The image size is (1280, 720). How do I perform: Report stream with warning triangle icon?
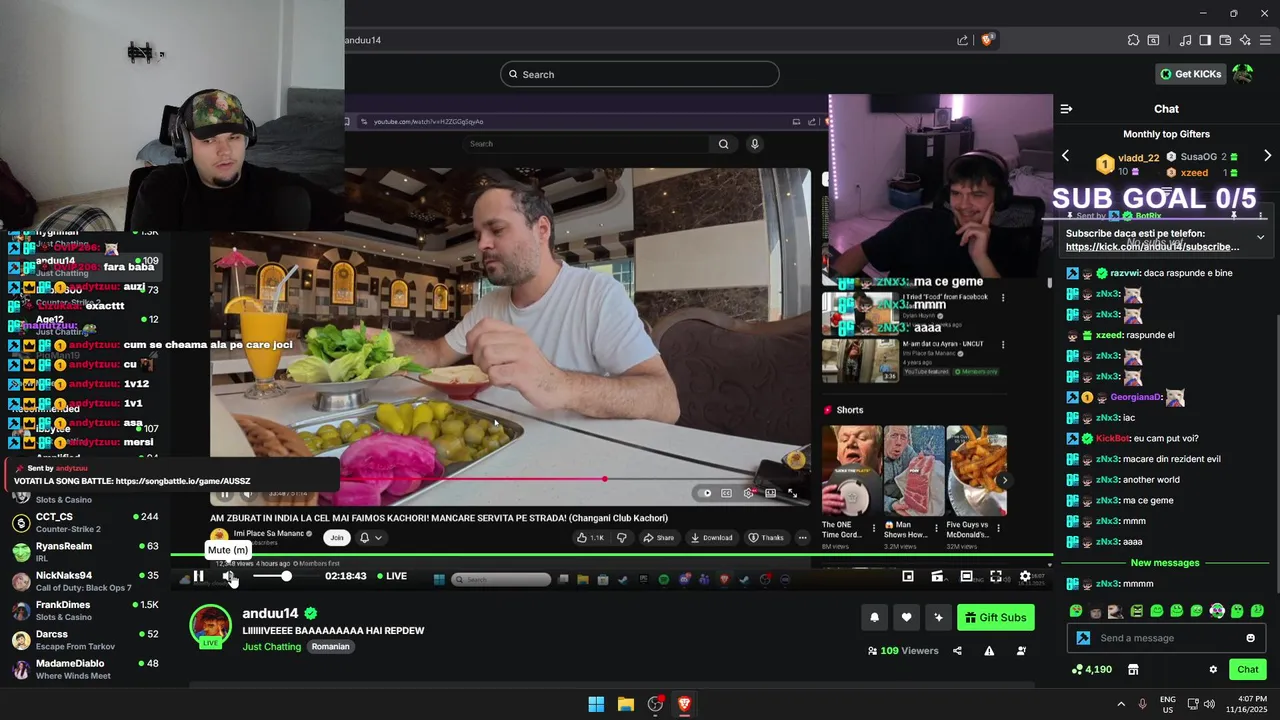(989, 651)
